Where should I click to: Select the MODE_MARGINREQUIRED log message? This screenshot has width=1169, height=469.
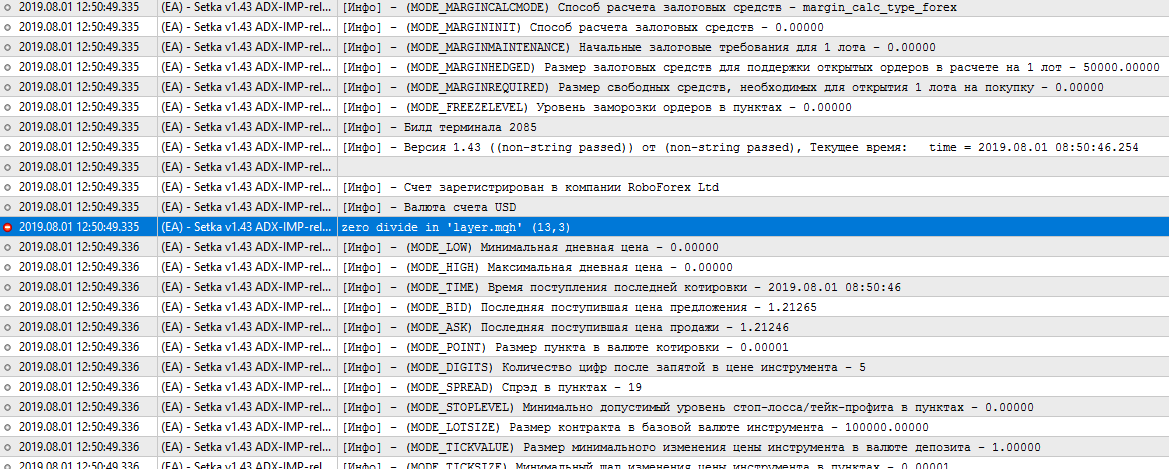point(723,87)
